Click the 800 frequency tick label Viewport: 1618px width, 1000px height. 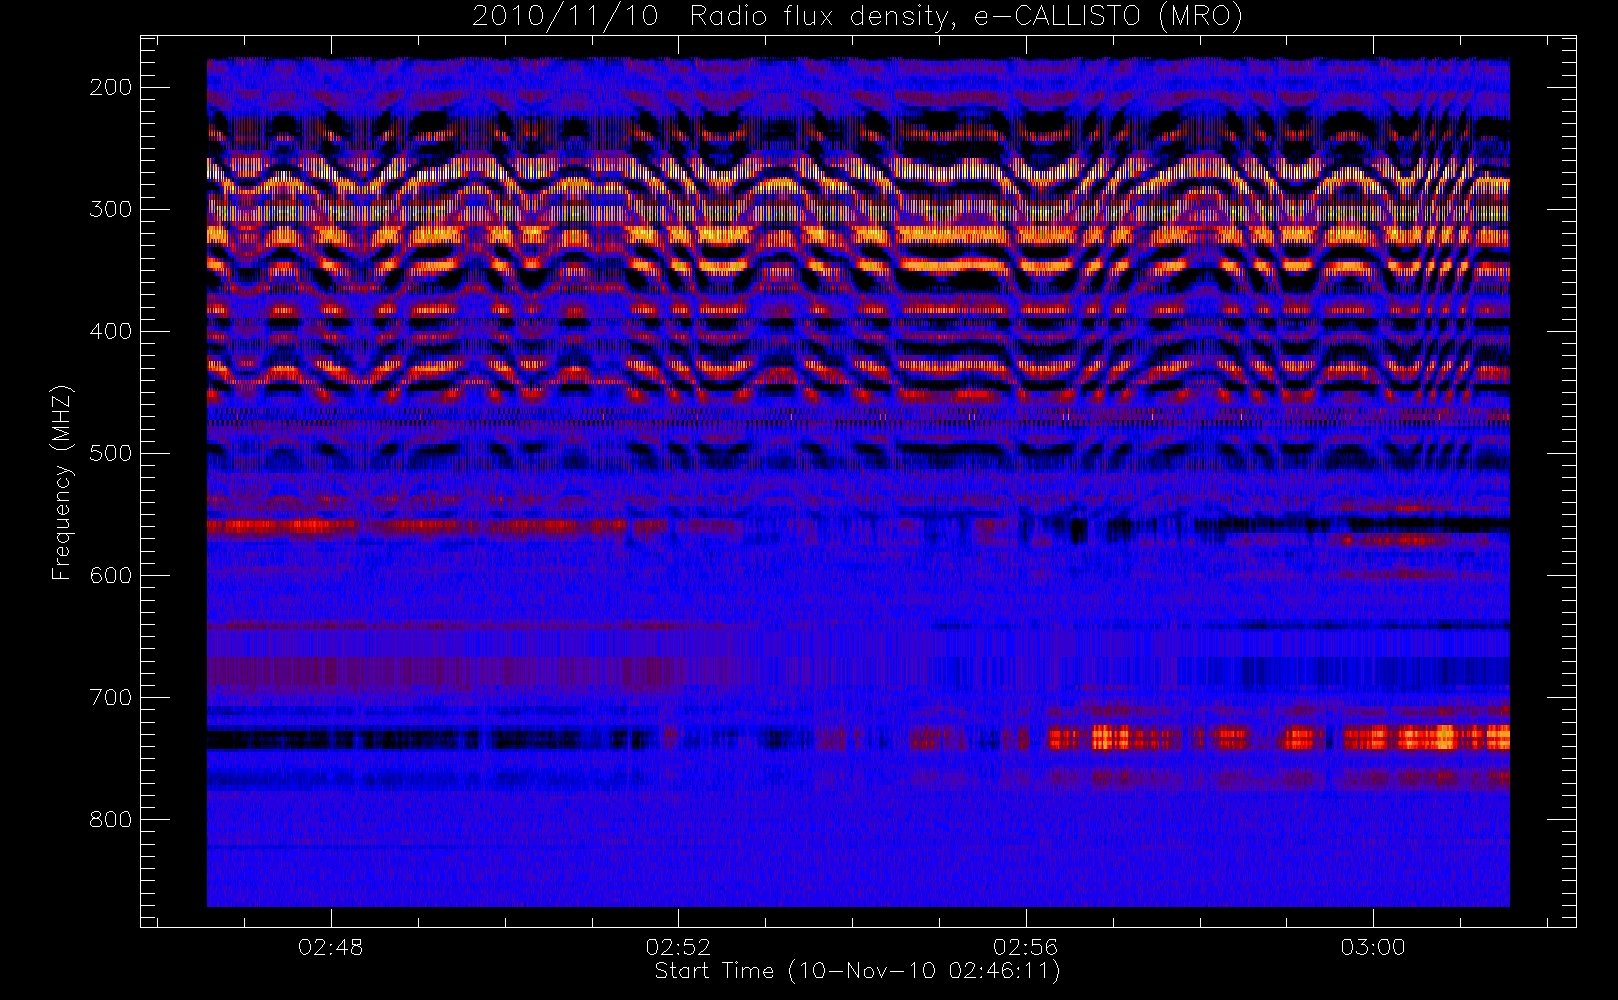pyautogui.click(x=111, y=819)
